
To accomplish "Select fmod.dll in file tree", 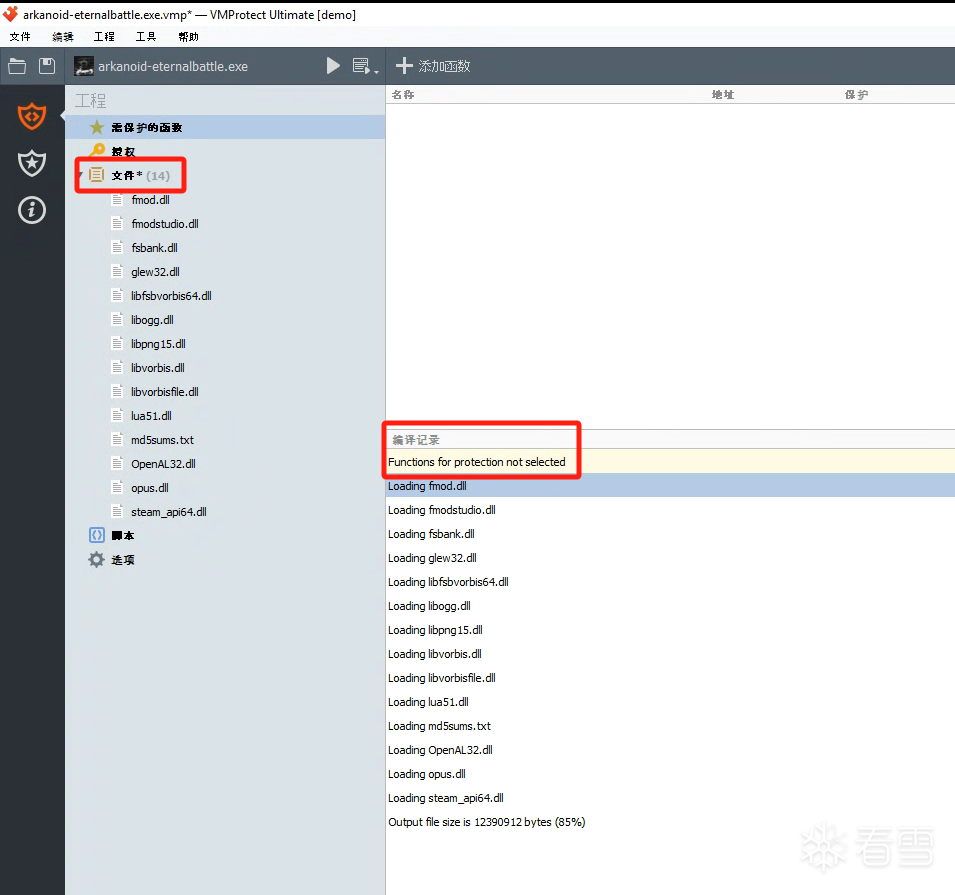I will click(x=150, y=200).
